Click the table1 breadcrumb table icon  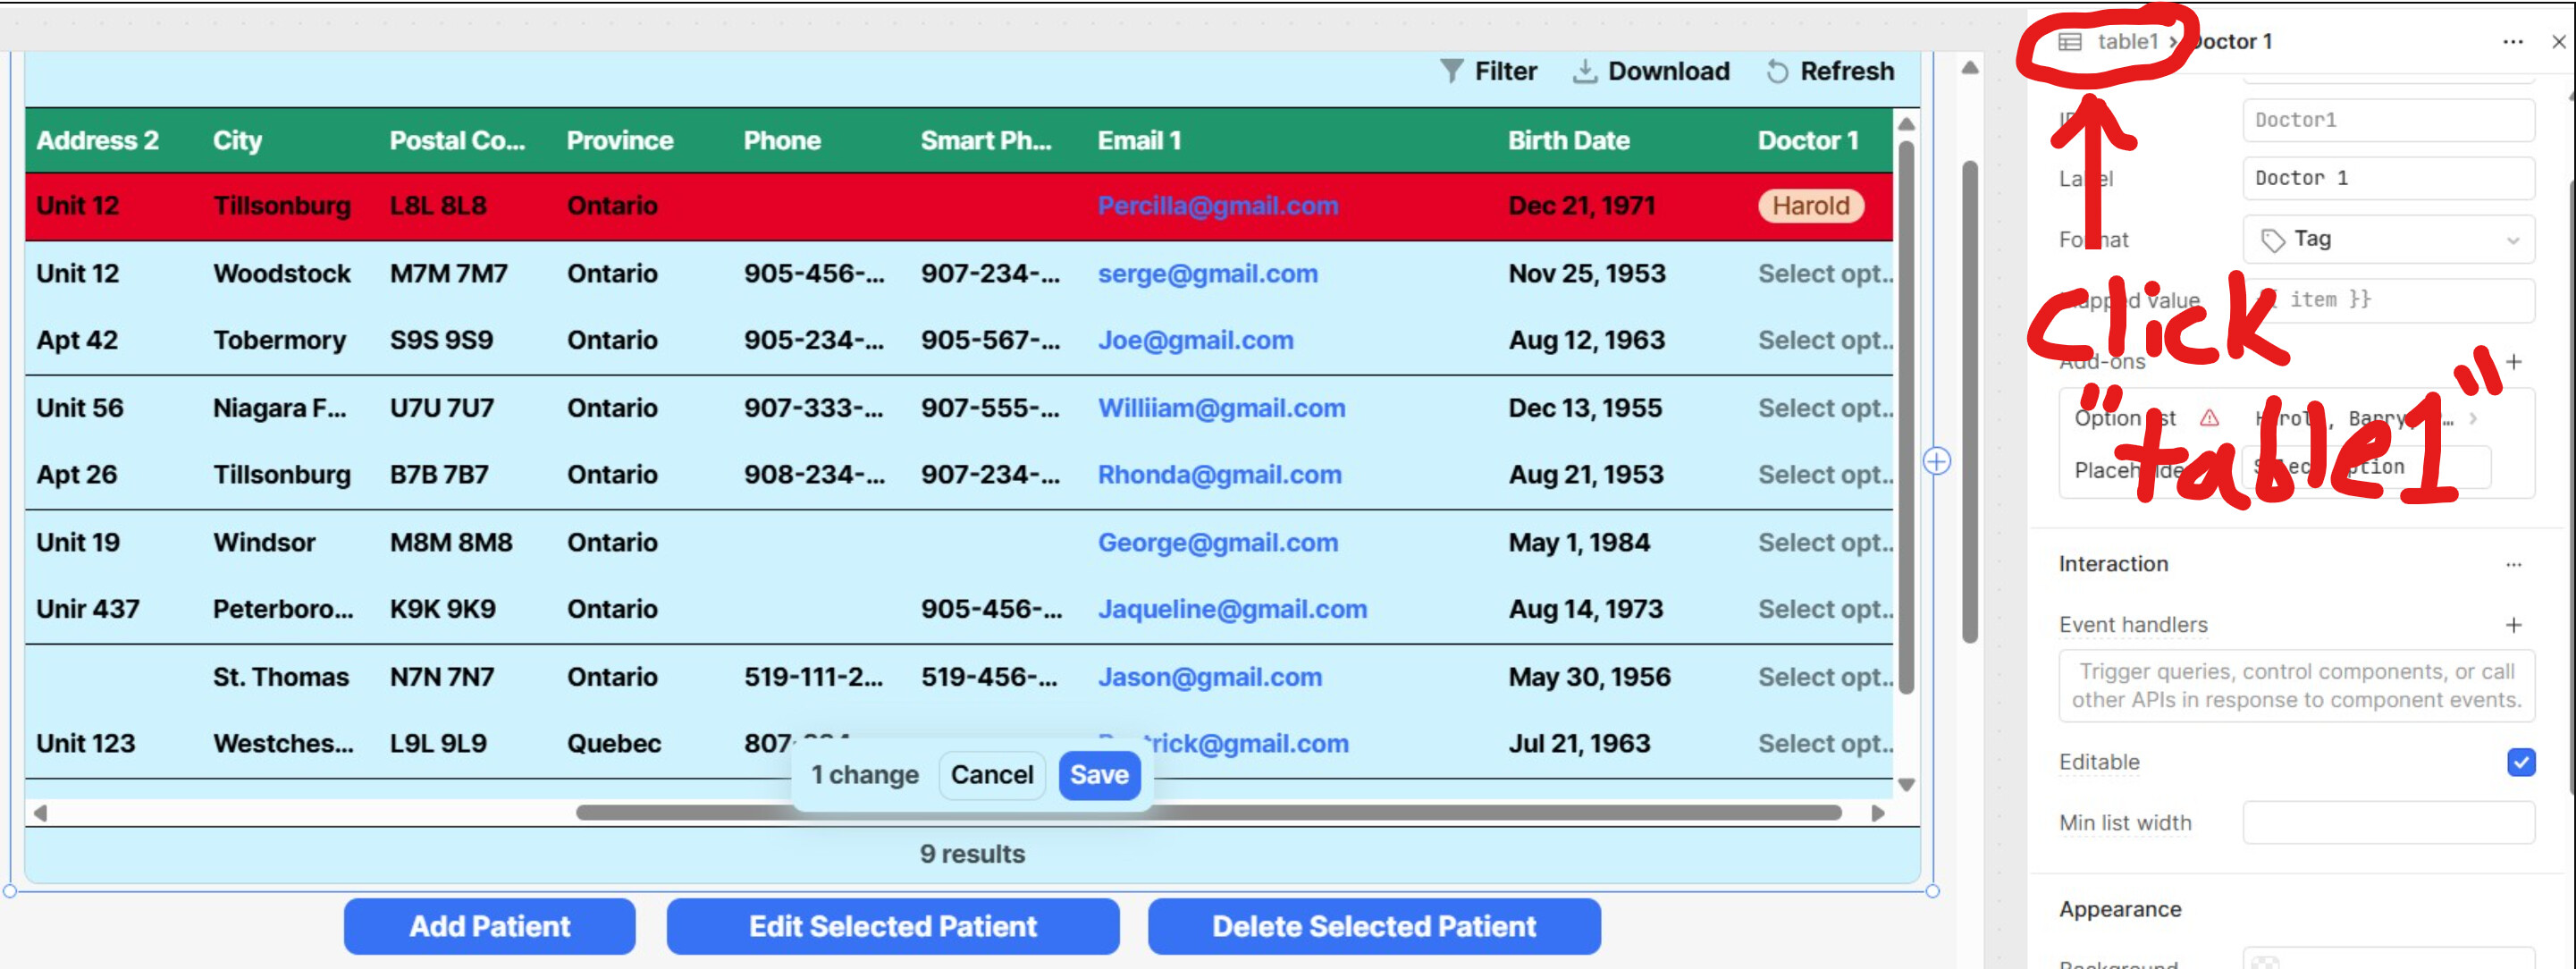[2070, 42]
